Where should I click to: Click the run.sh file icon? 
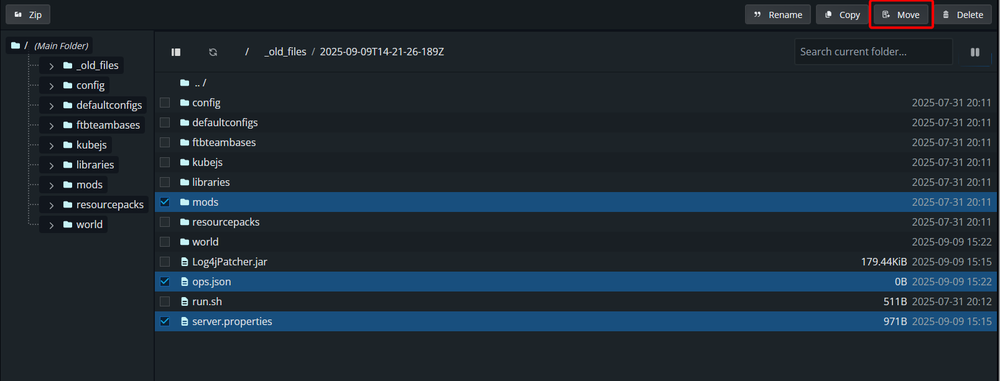pyautogui.click(x=185, y=302)
